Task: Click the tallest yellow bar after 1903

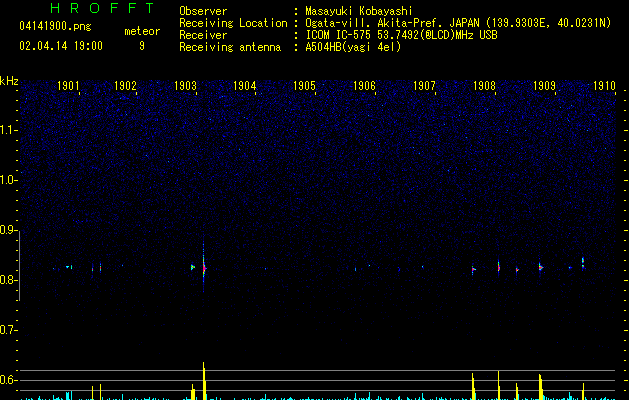Action: (x=204, y=381)
